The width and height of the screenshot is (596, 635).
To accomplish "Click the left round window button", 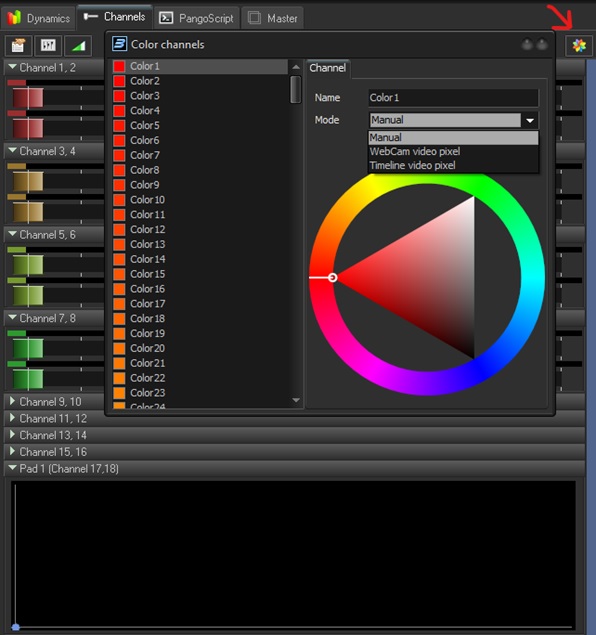I will pos(527,44).
